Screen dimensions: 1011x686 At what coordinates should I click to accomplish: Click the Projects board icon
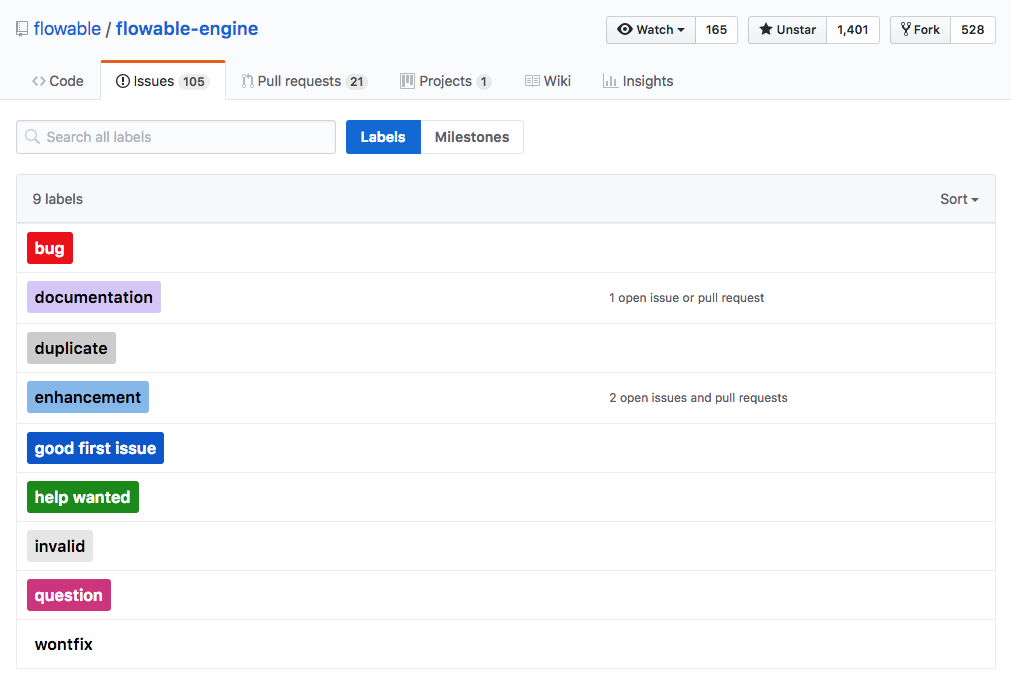pos(407,81)
